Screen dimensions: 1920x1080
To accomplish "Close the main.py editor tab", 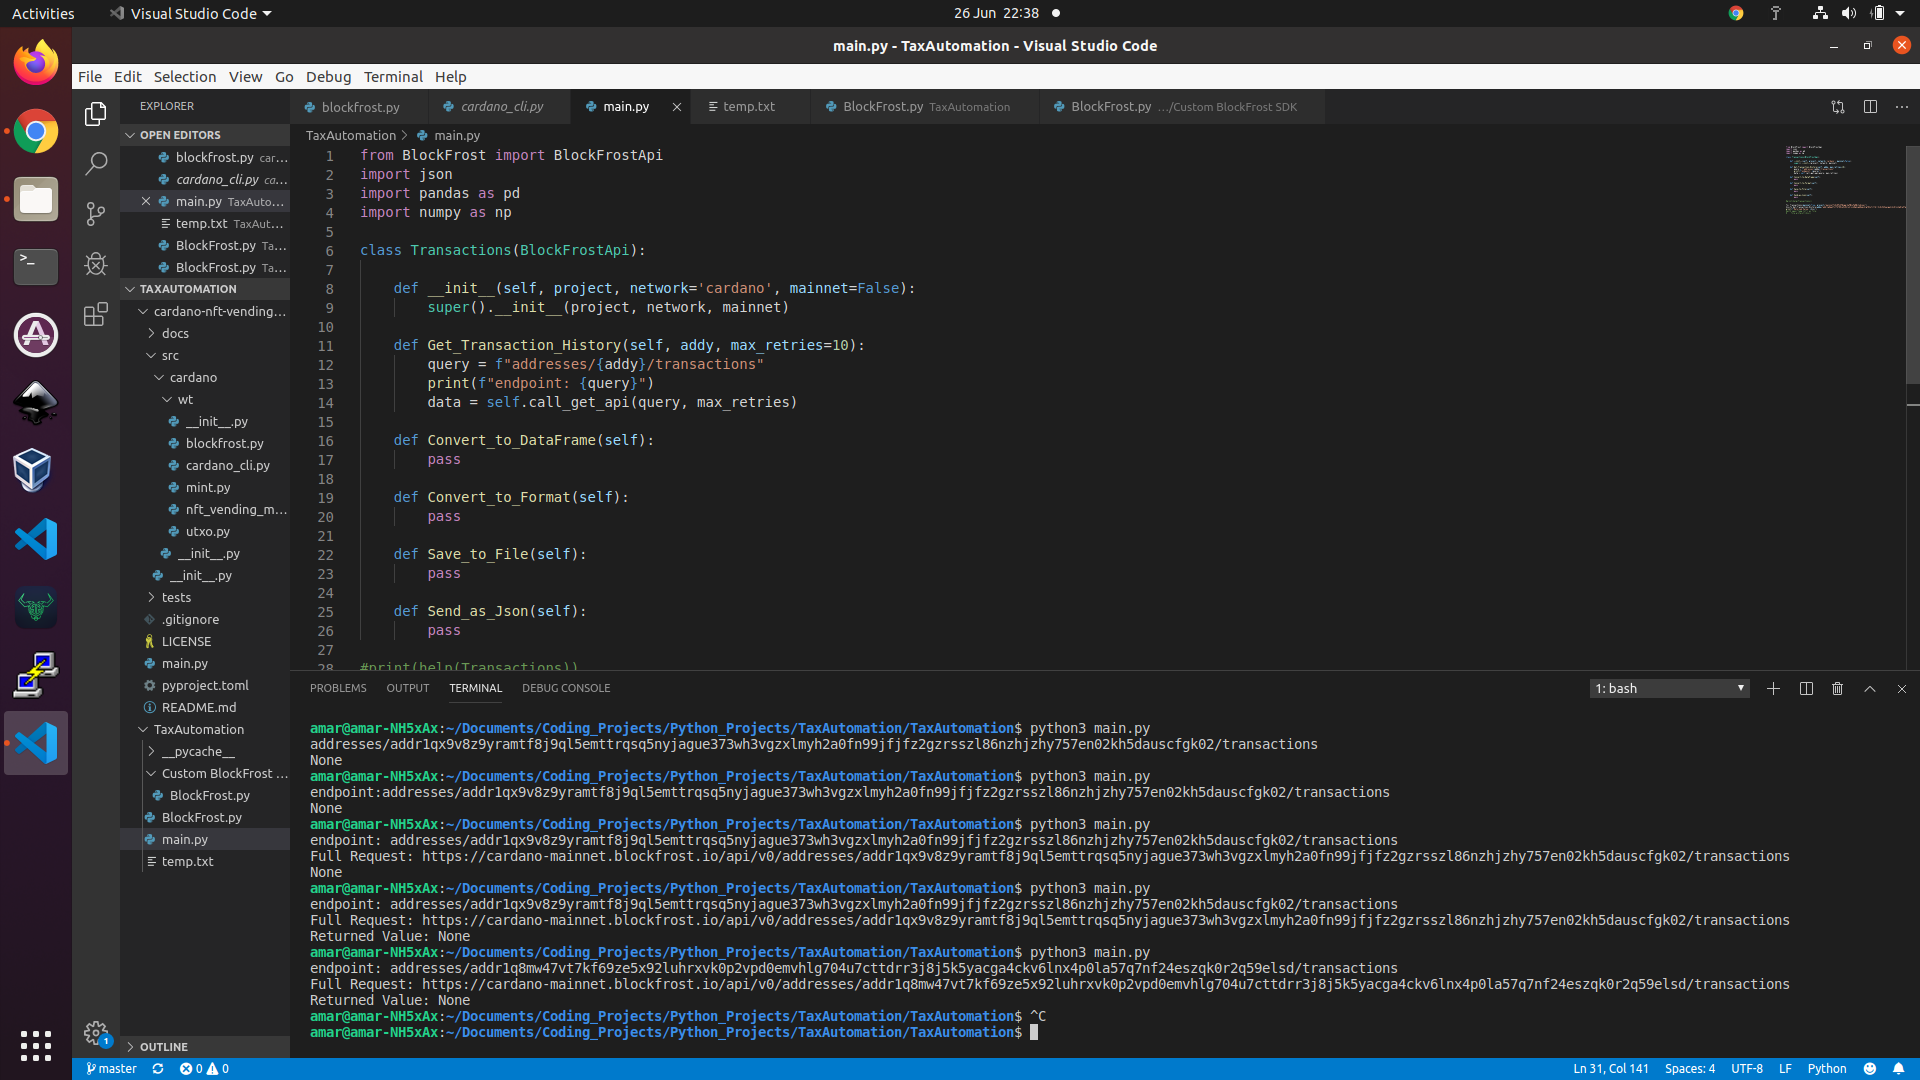I will [x=676, y=107].
